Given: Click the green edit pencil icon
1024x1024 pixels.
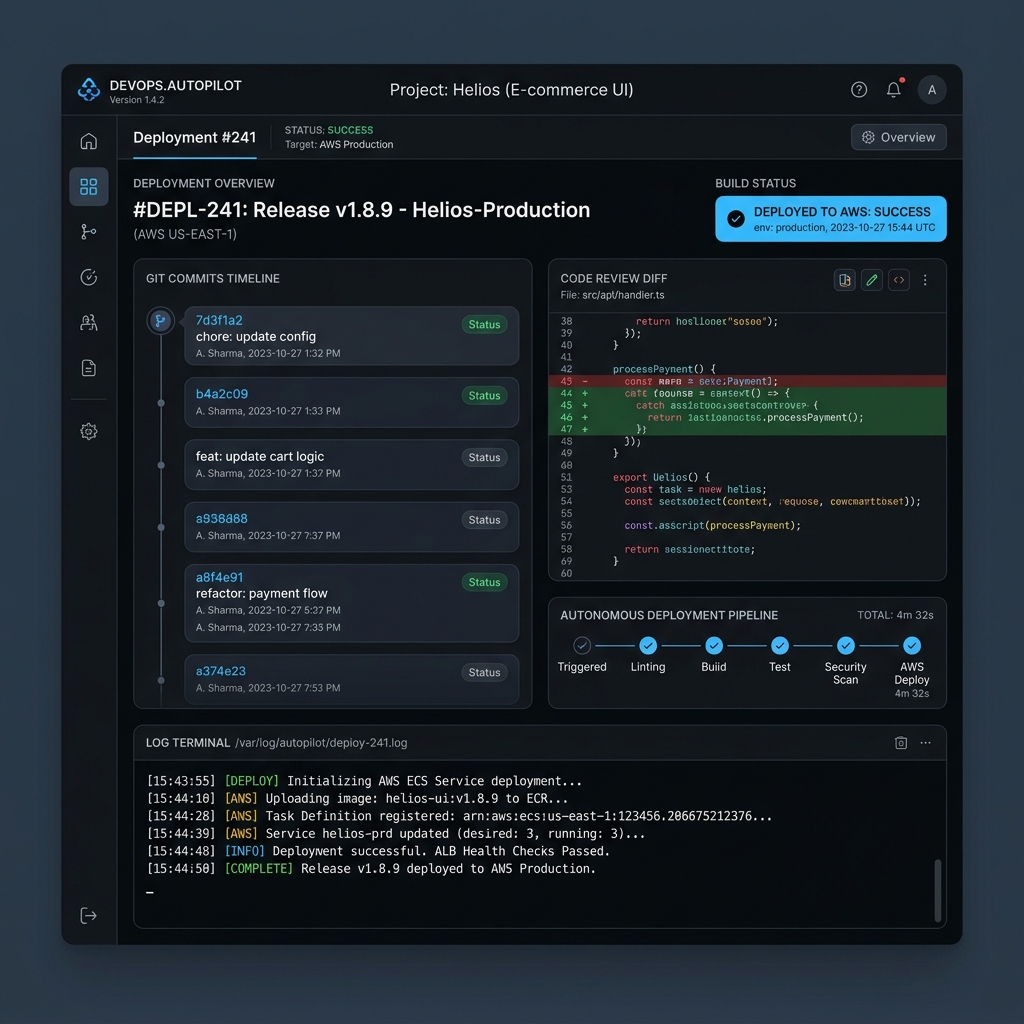Looking at the screenshot, I should [x=872, y=280].
